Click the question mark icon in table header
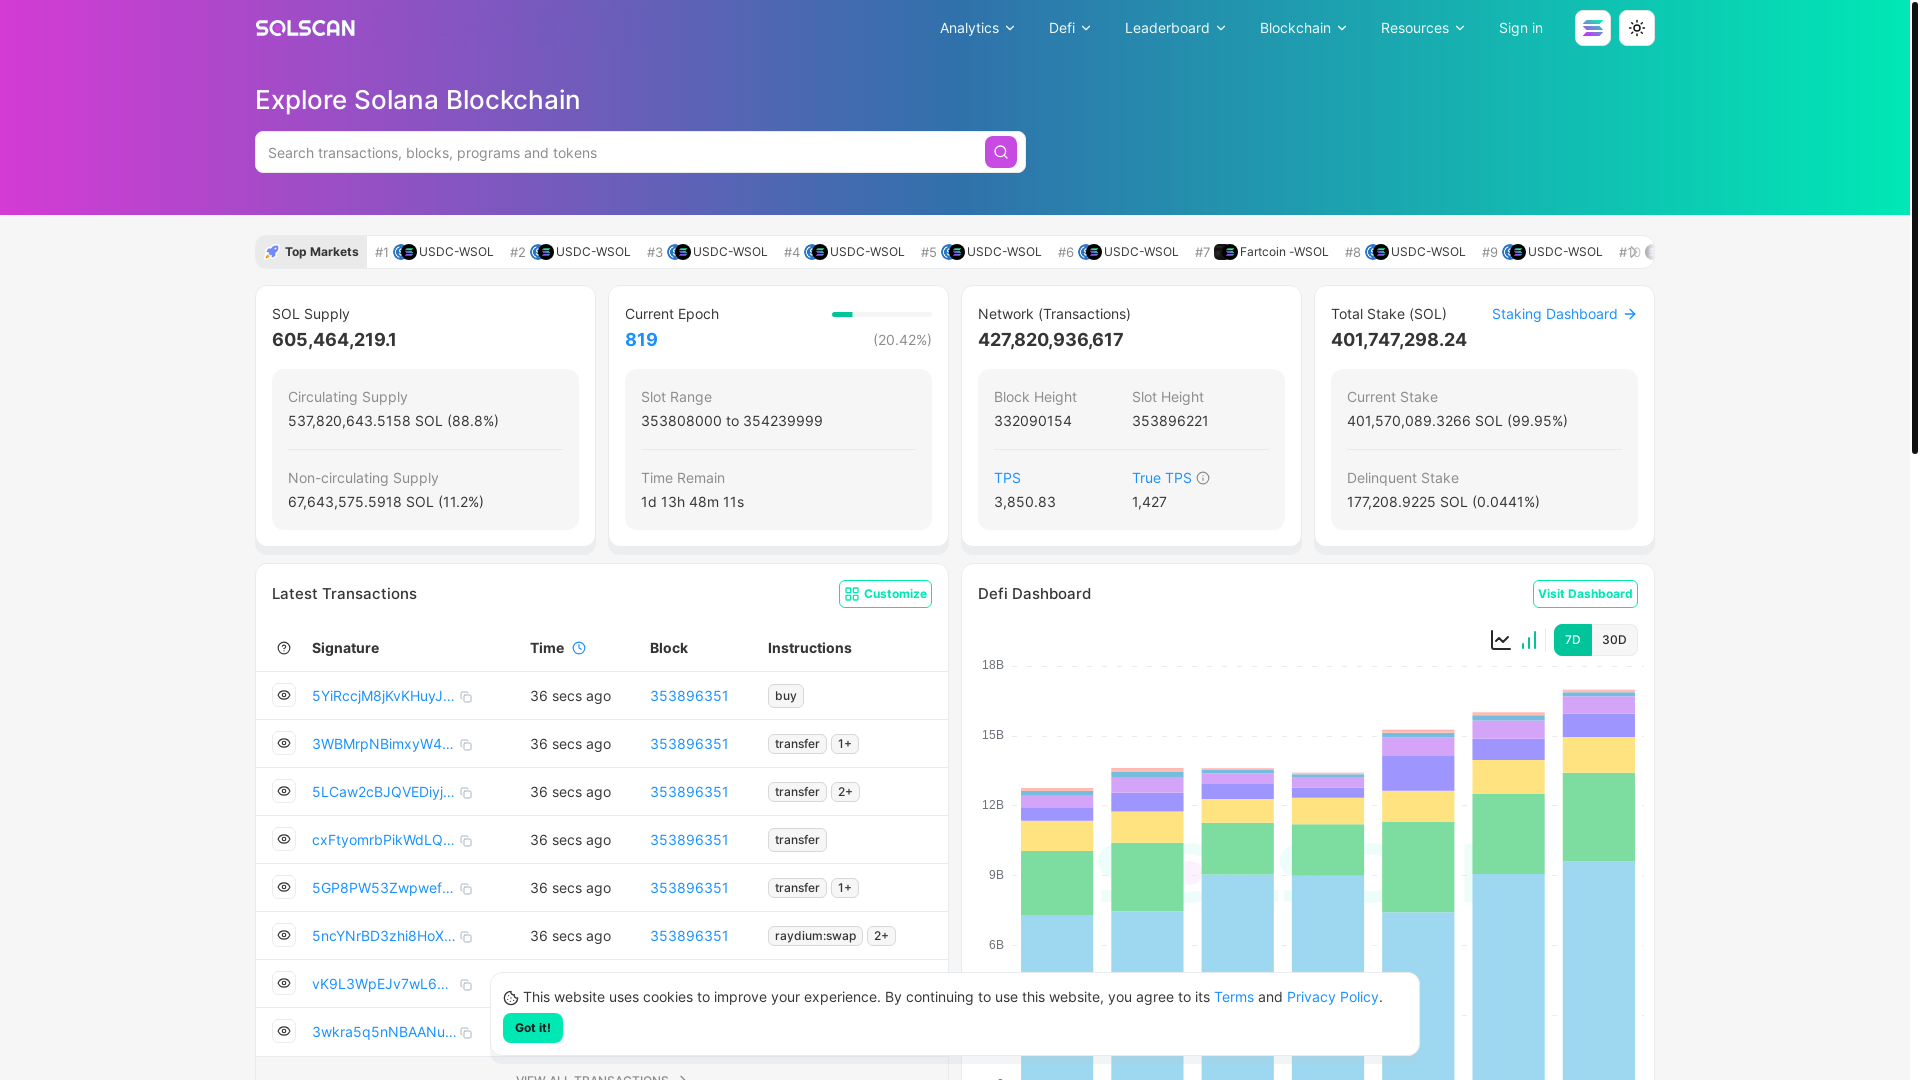Image resolution: width=1920 pixels, height=1080 pixels. tap(284, 648)
